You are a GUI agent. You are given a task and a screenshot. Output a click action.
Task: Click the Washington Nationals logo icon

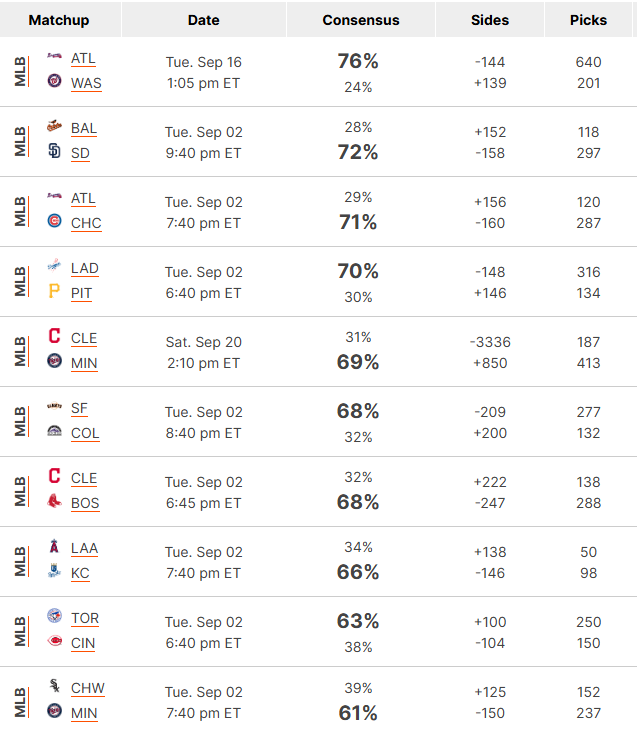click(x=54, y=81)
